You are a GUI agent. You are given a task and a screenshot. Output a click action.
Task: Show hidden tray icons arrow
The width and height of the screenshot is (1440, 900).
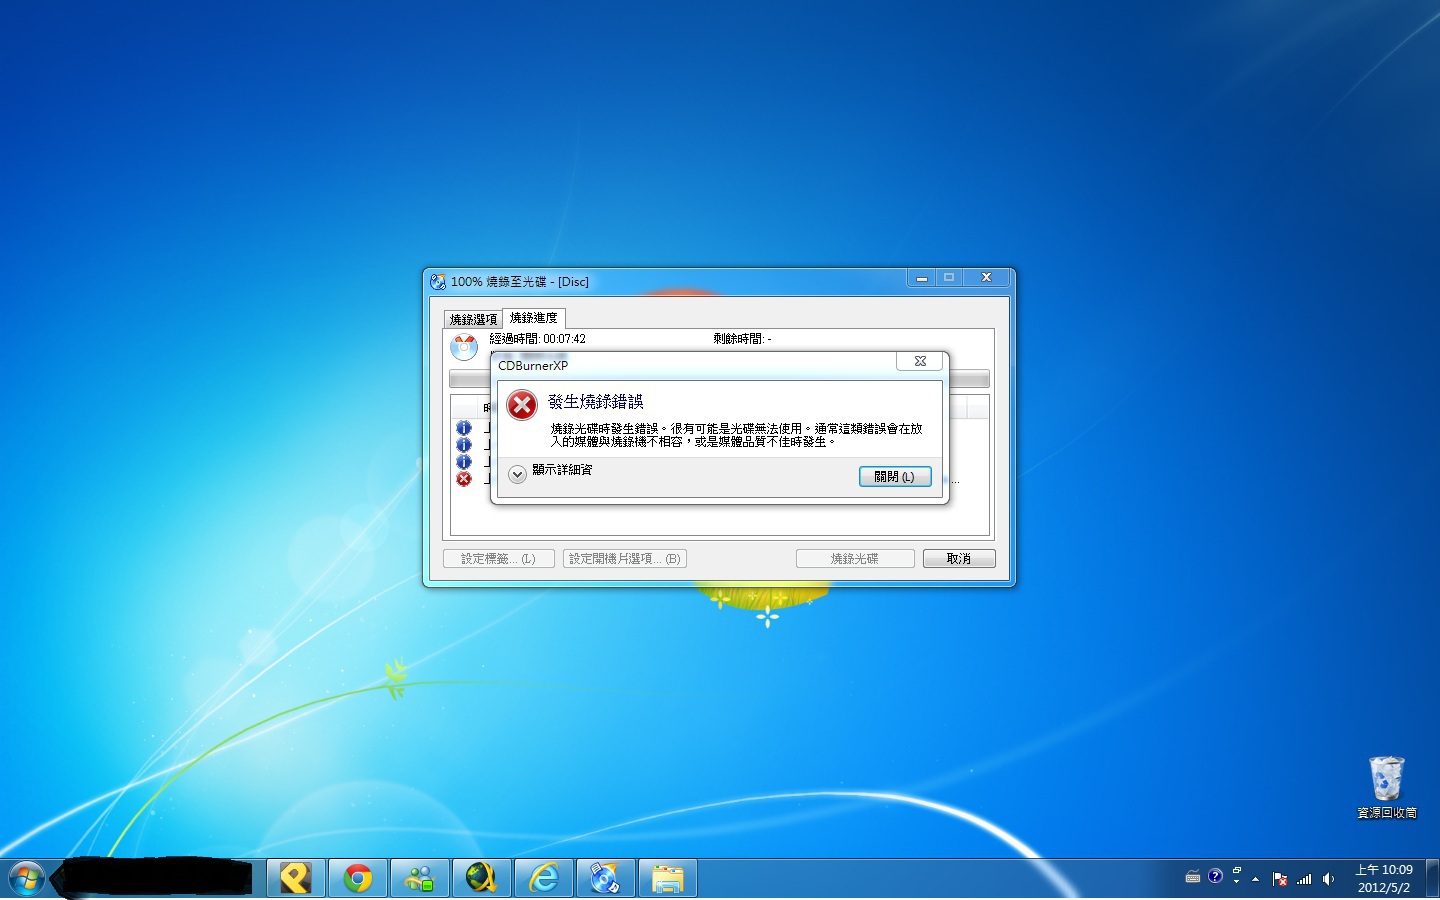[x=1255, y=879]
